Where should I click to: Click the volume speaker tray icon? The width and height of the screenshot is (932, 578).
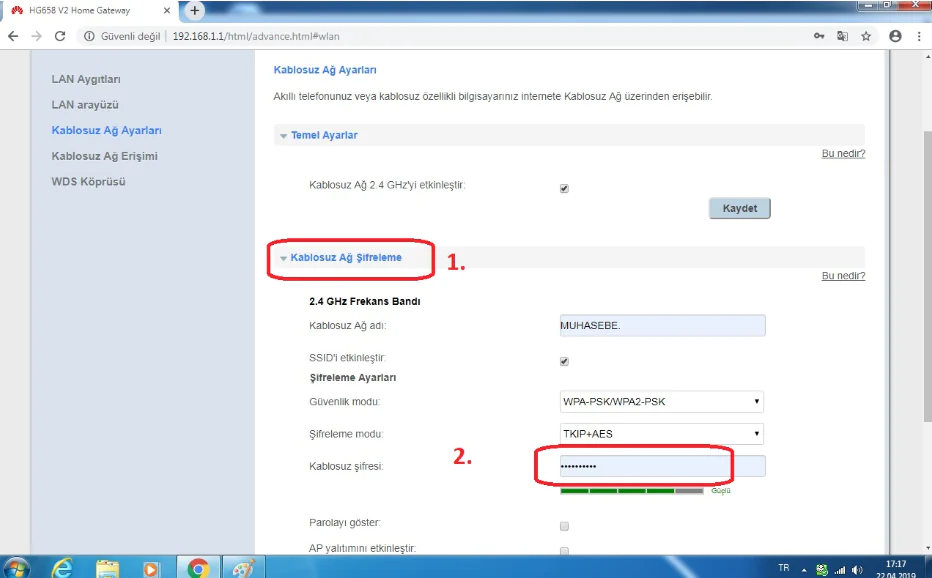tap(857, 570)
